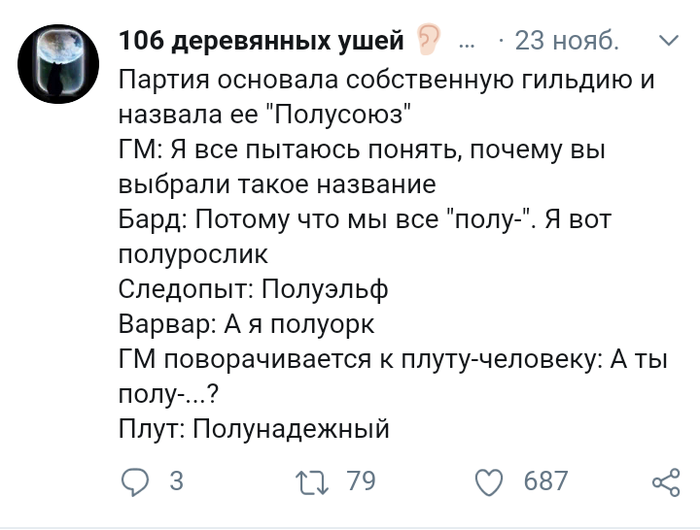Click the word "полурослик" in the tweet
Screen dimensions: 700x530
click(x=194, y=254)
